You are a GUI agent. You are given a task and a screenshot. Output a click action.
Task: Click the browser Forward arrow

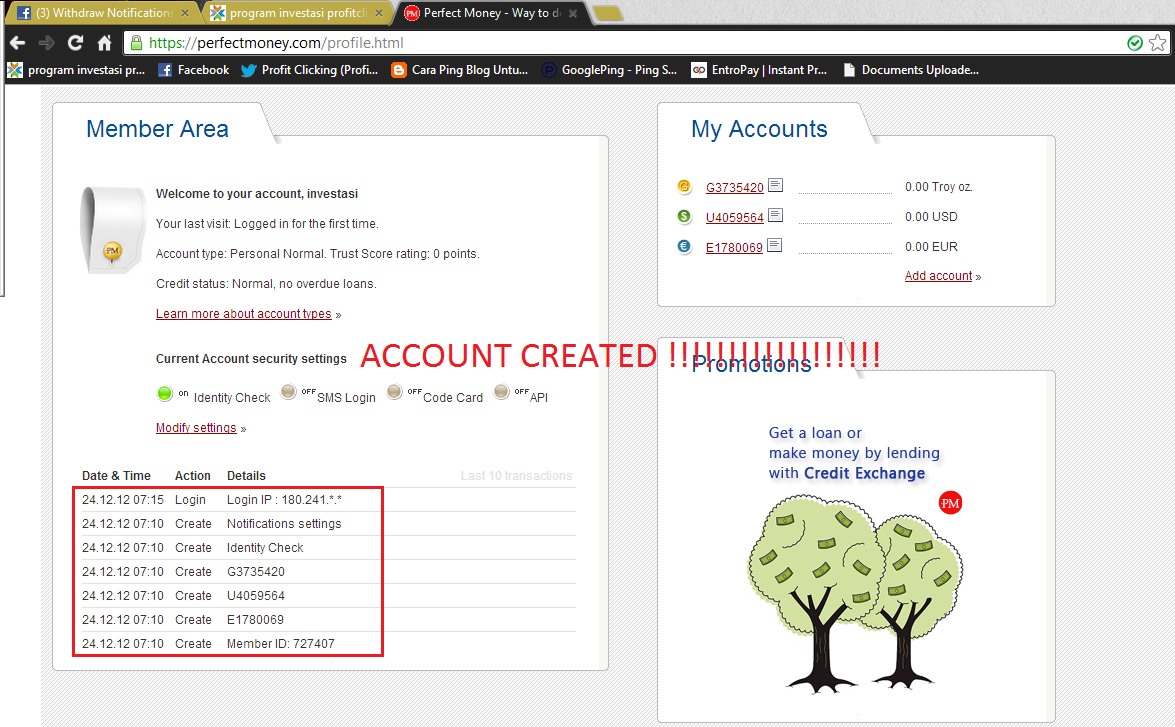(46, 43)
